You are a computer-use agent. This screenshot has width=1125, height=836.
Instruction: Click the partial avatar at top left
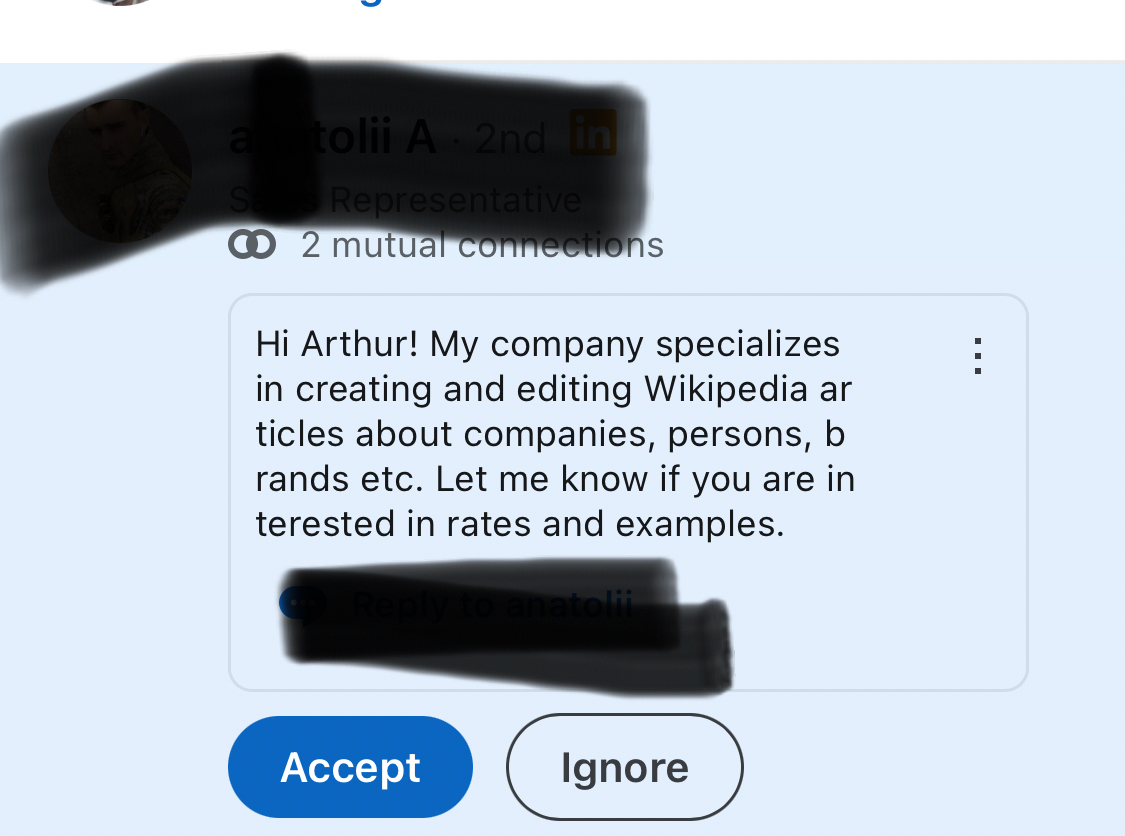(x=120, y=3)
